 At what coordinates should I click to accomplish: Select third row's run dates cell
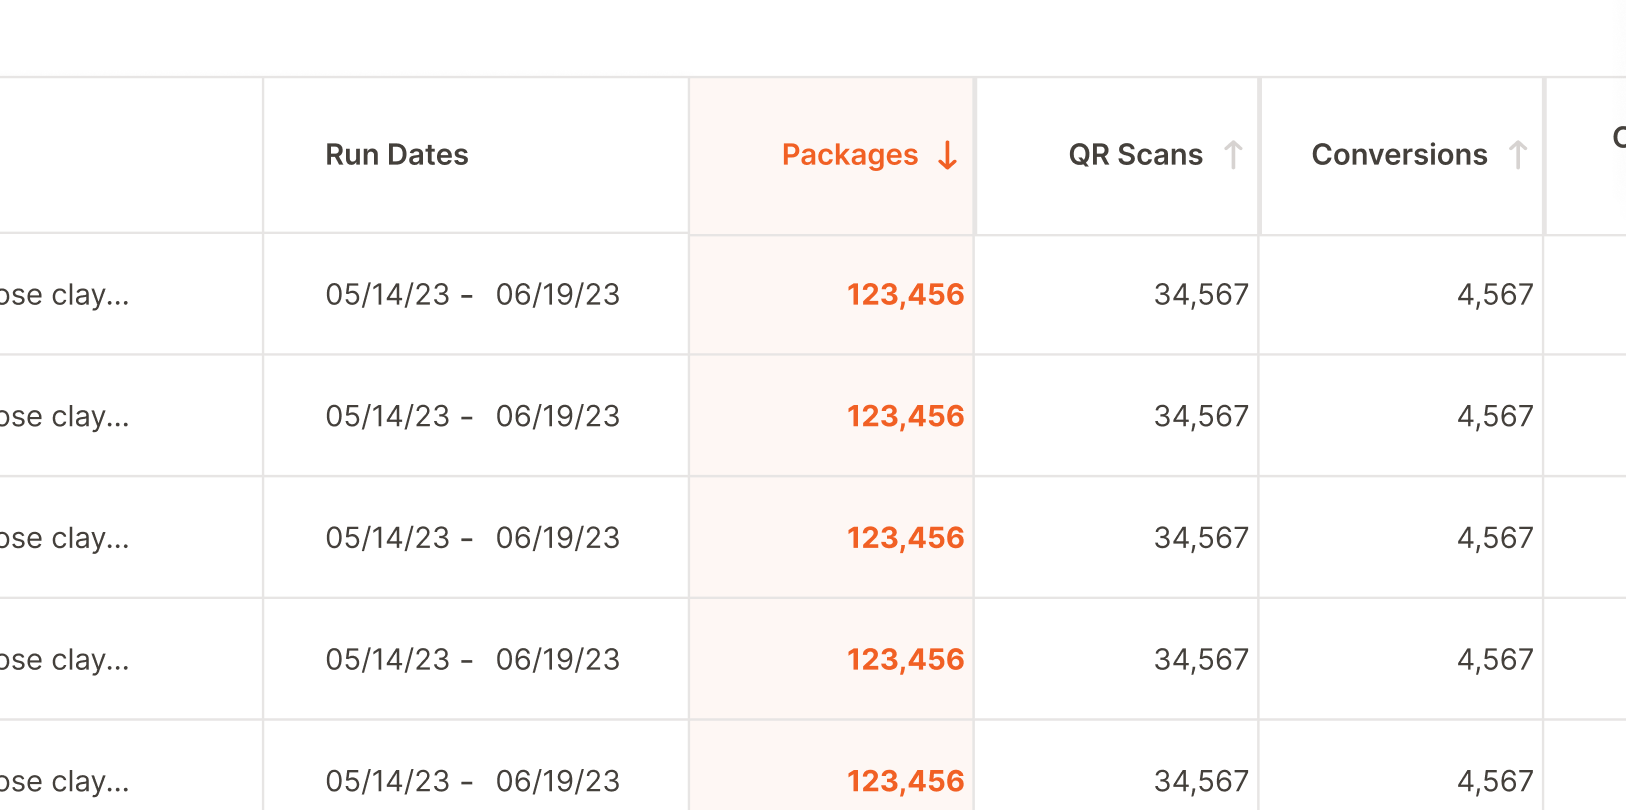473,538
